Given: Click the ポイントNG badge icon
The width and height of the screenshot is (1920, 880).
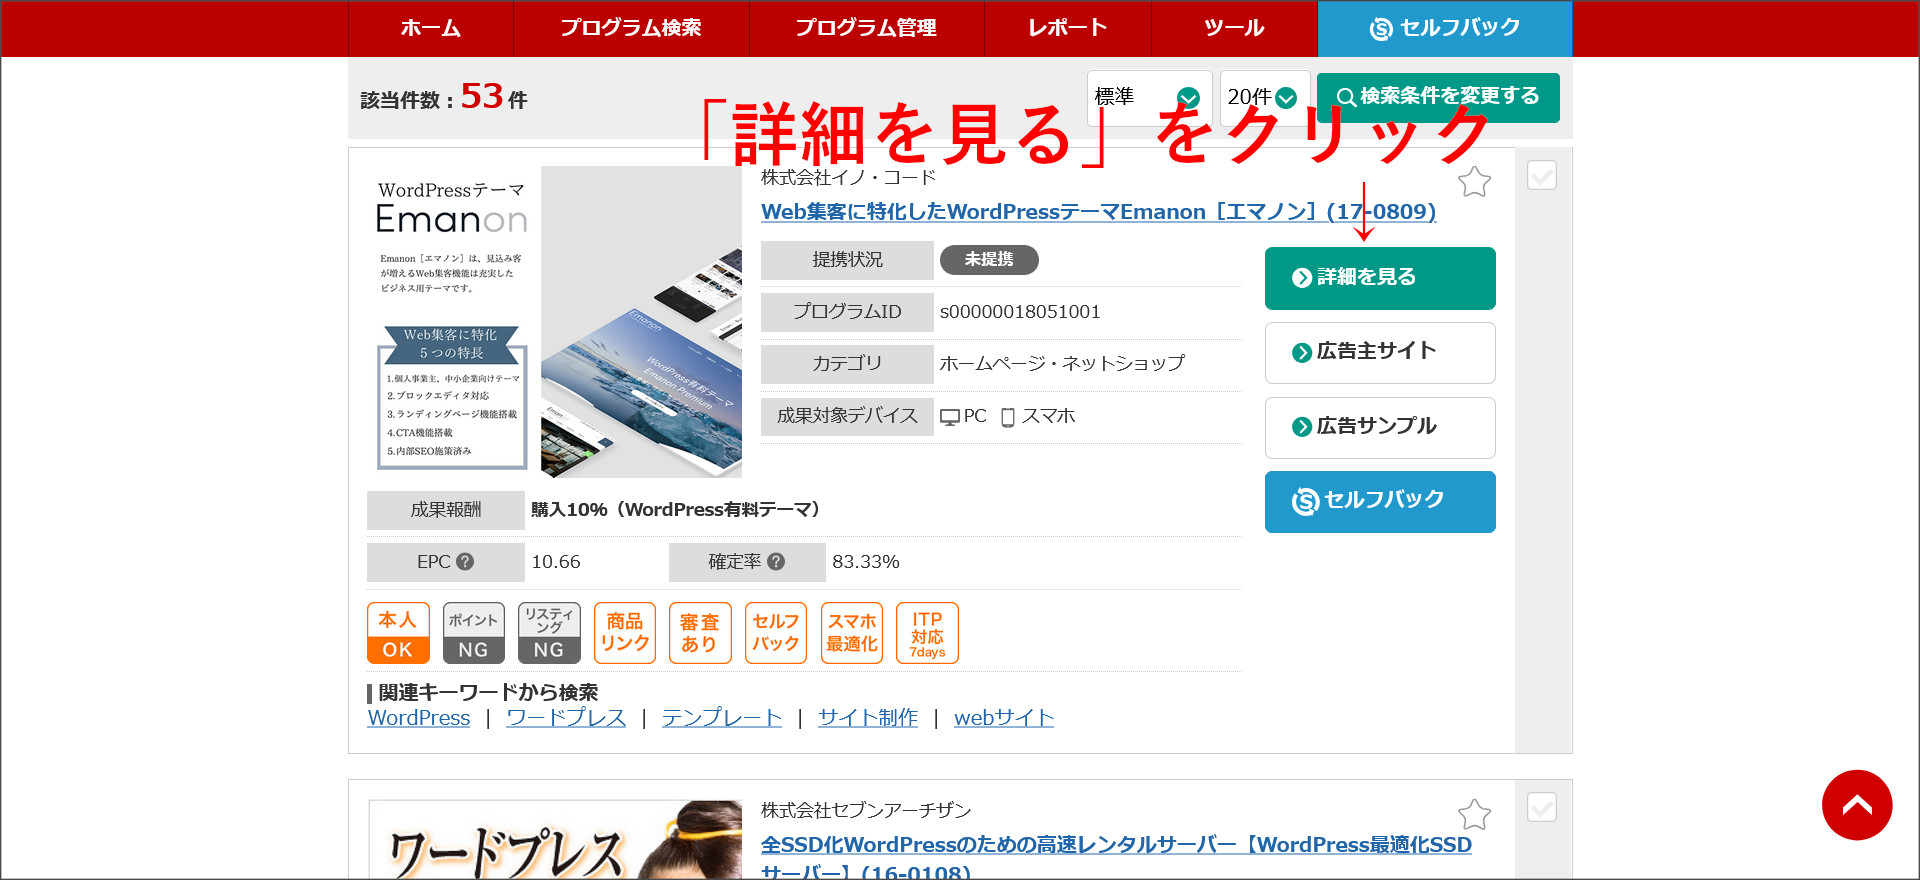Looking at the screenshot, I should click(x=474, y=633).
